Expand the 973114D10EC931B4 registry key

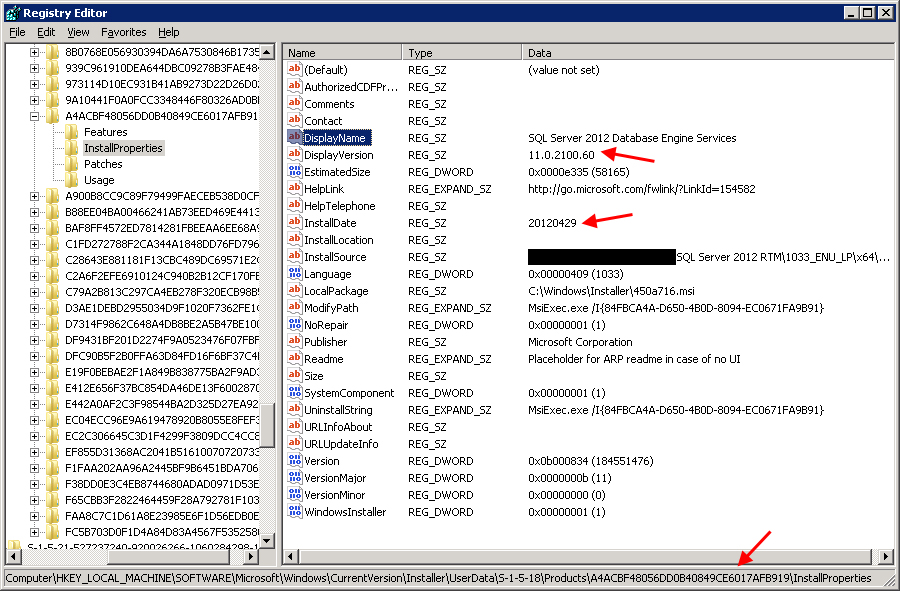pos(34,84)
